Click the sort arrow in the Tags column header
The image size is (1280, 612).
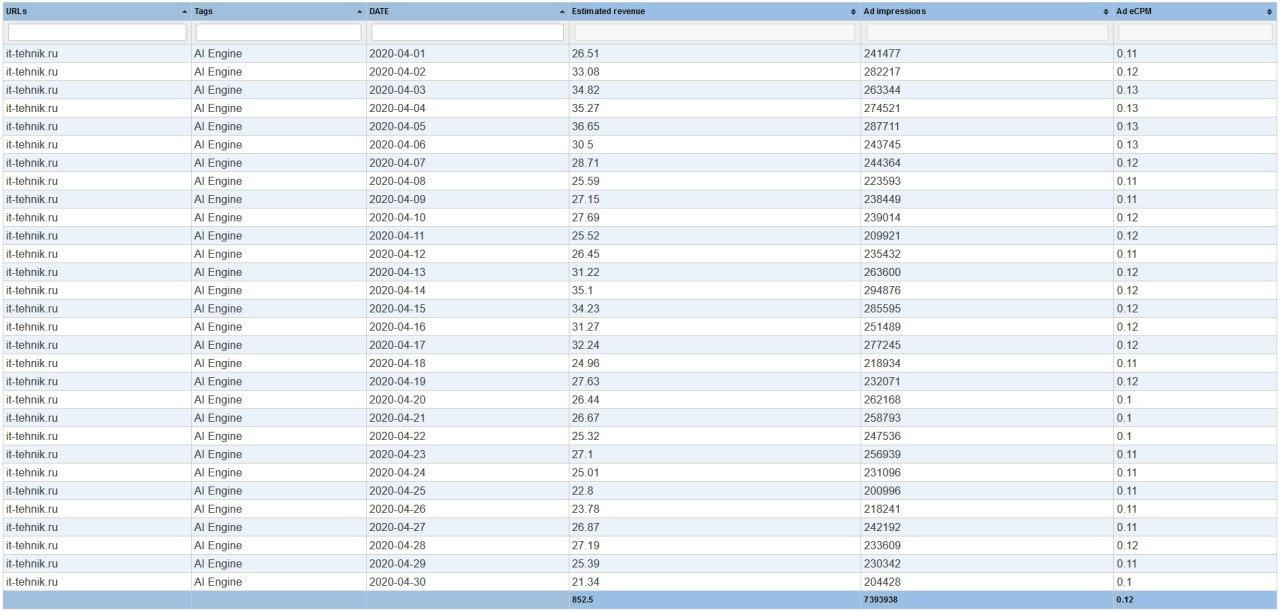[x=360, y=11]
